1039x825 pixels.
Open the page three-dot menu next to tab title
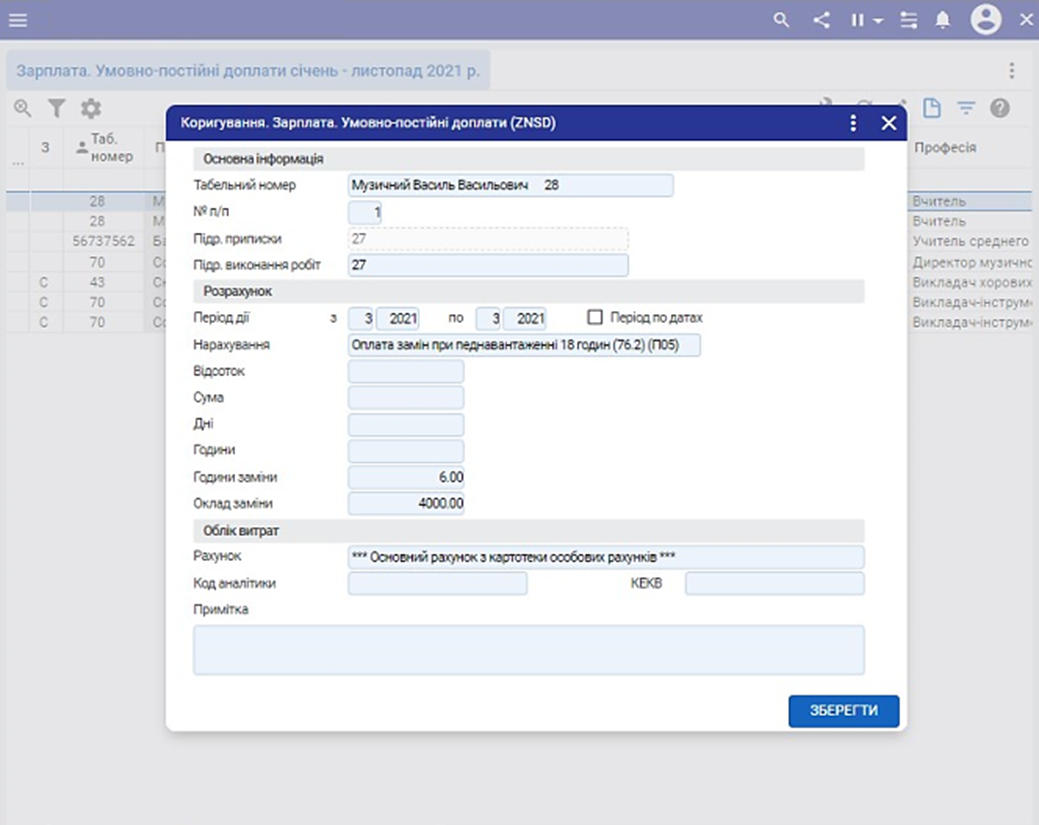(1012, 71)
